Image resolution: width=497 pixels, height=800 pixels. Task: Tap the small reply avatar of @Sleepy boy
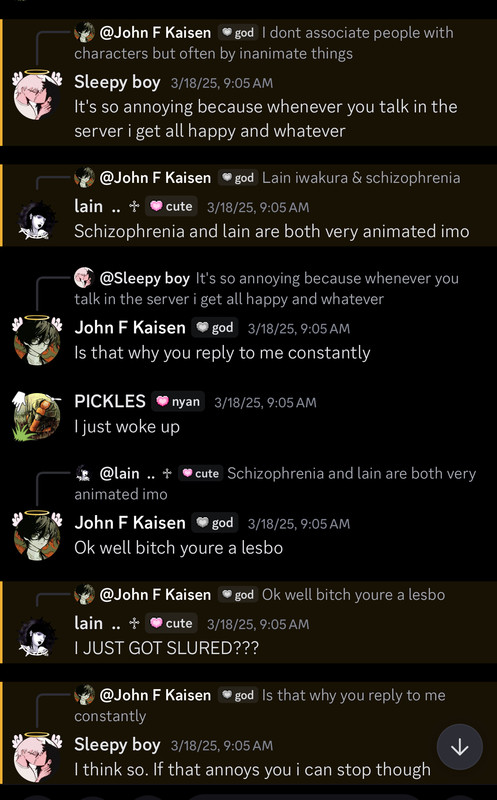[84, 278]
